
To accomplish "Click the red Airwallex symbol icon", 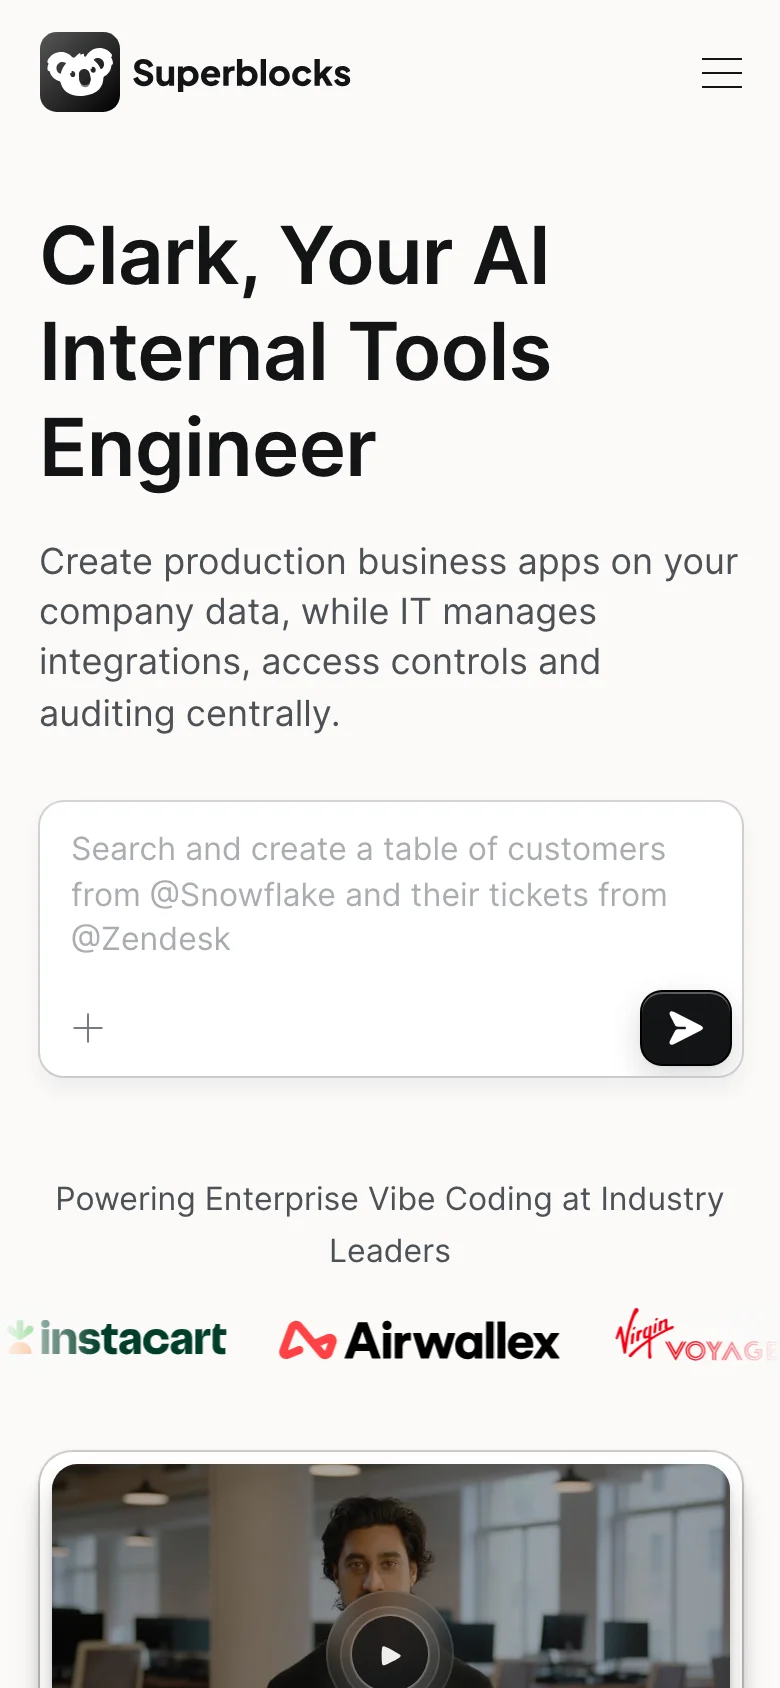I will (306, 1340).
